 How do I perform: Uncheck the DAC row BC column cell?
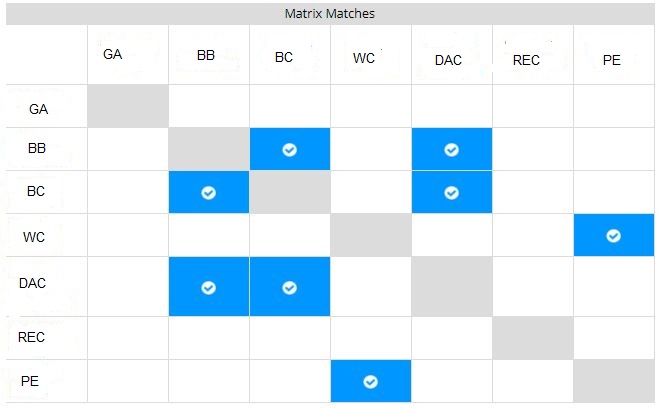(x=289, y=286)
